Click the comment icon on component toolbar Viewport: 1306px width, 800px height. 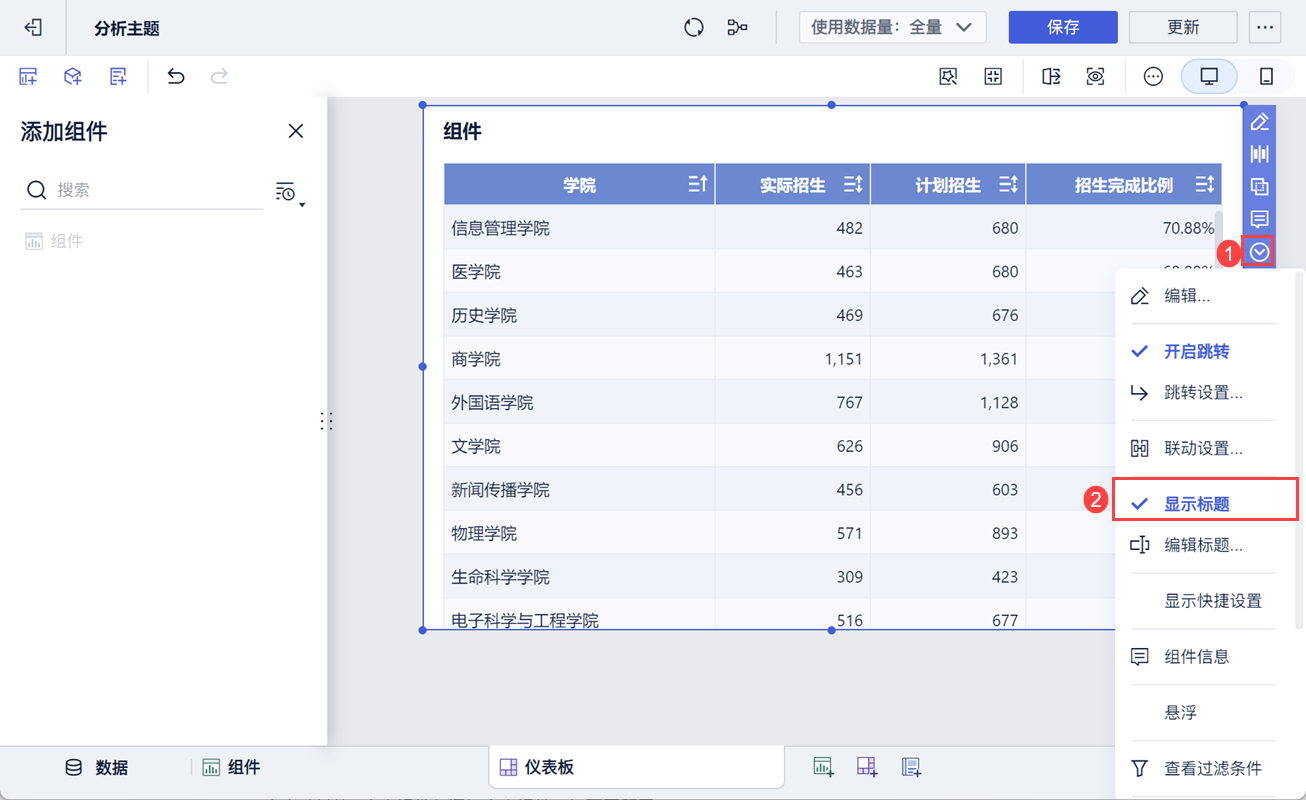pyautogui.click(x=1260, y=219)
